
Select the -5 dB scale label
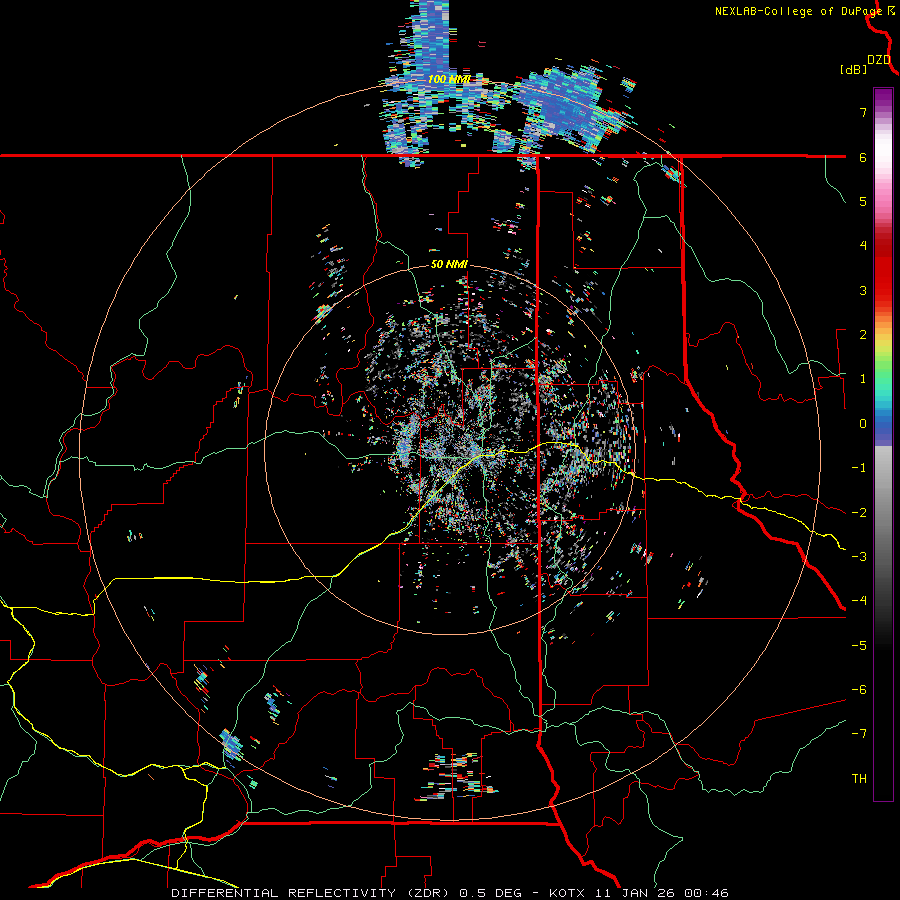[x=859, y=646]
